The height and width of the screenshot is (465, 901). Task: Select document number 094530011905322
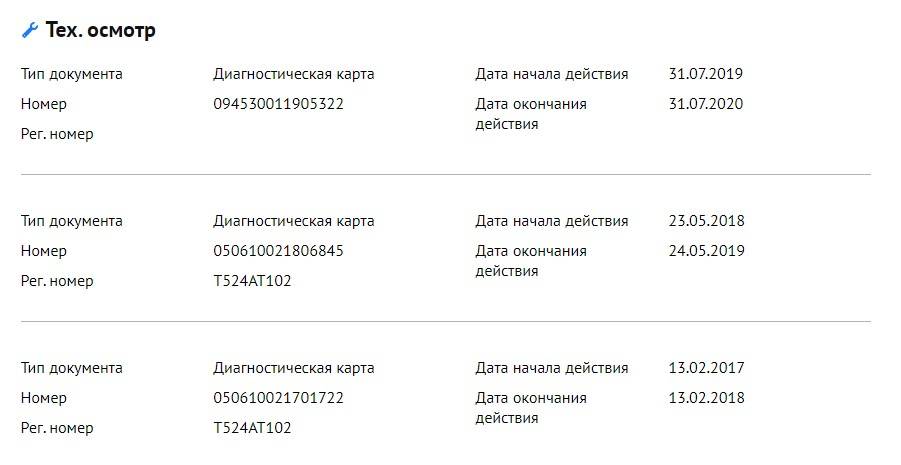[278, 104]
